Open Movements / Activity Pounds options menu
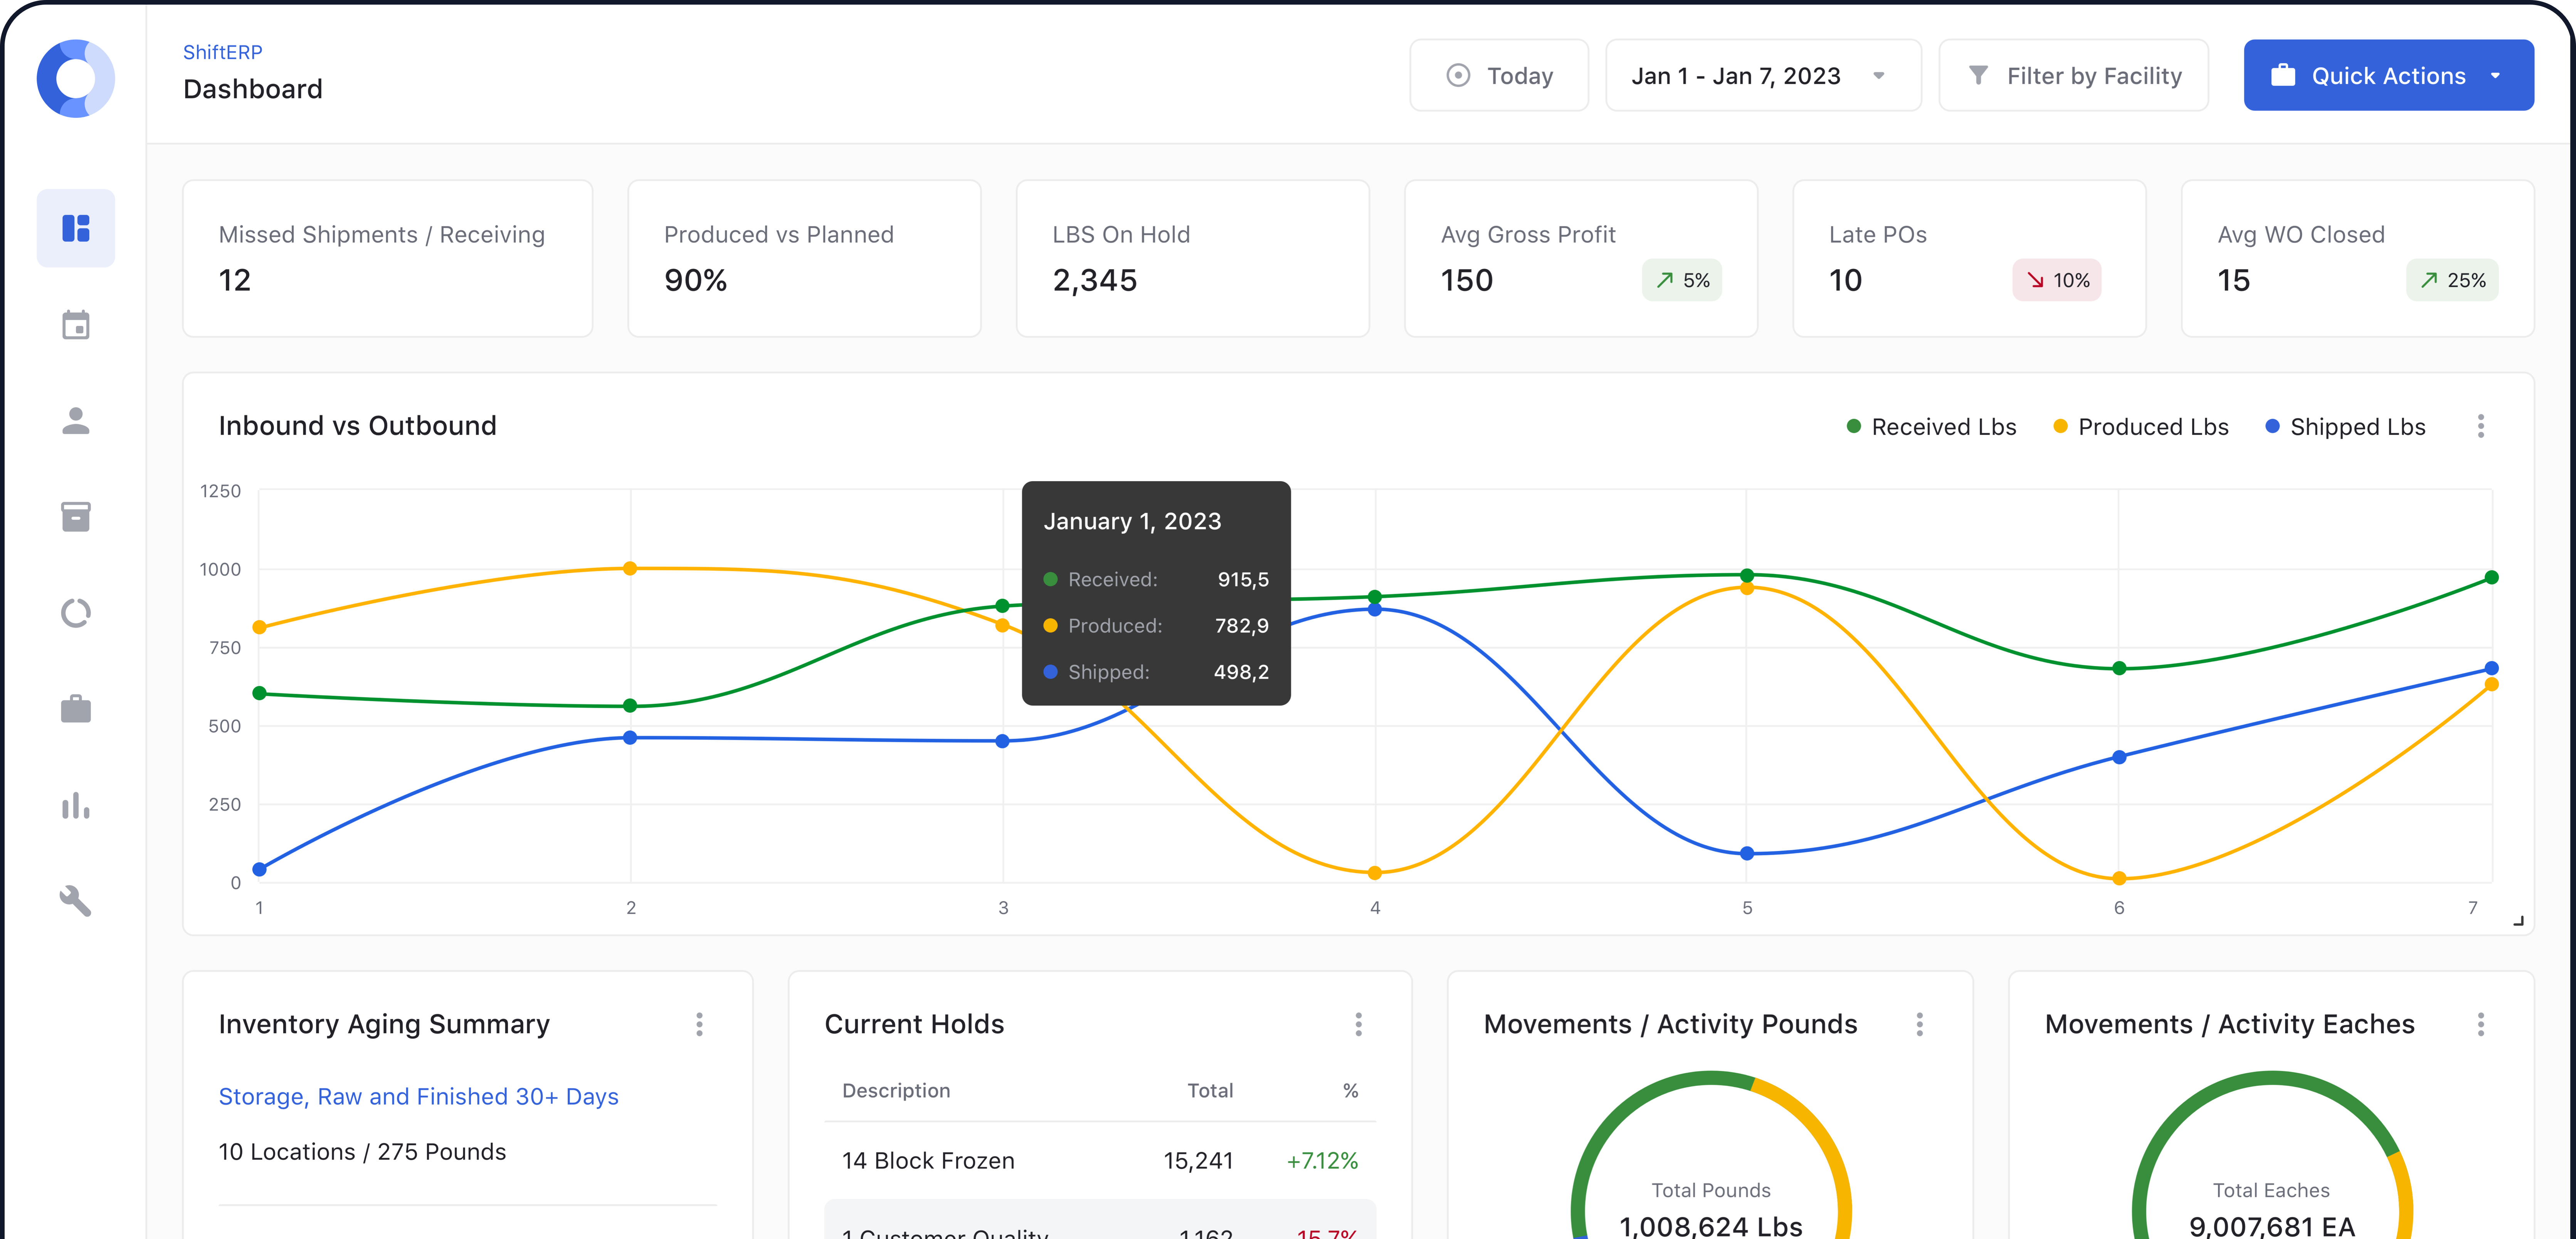 point(1919,1024)
